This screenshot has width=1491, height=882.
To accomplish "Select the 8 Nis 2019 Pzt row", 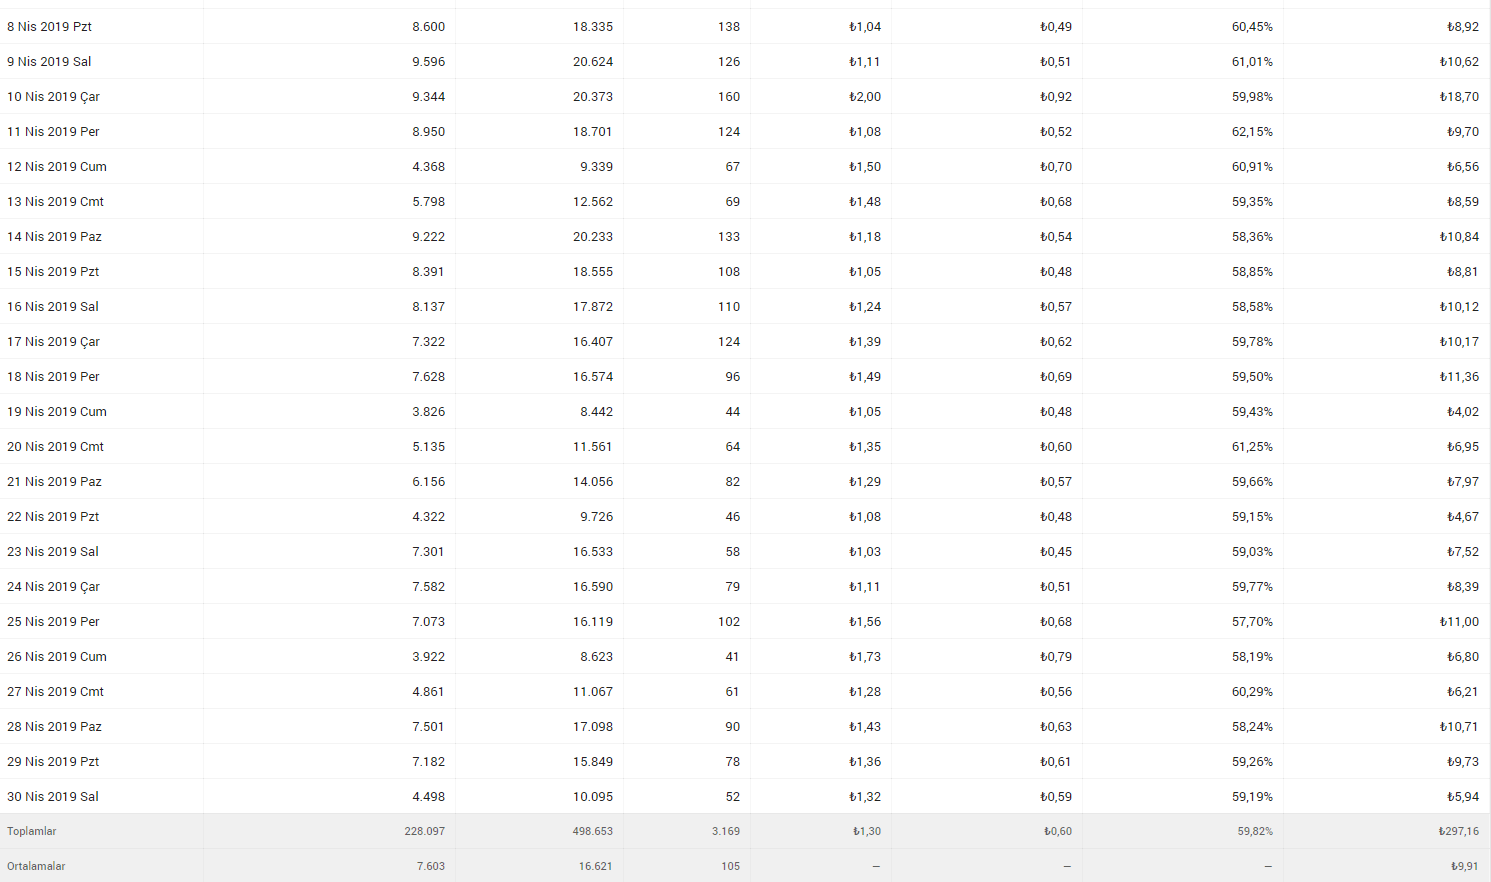I will point(745,27).
